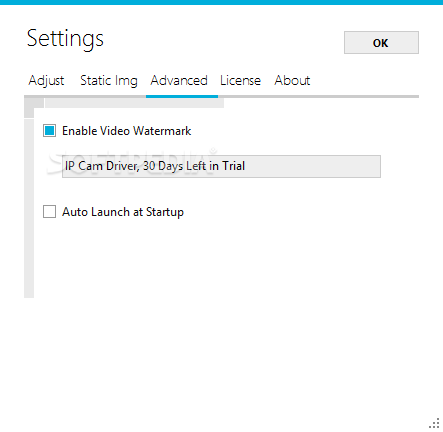Viewport: 443px width, 432px height.
Task: Switch to the Adjust tab
Action: [46, 81]
